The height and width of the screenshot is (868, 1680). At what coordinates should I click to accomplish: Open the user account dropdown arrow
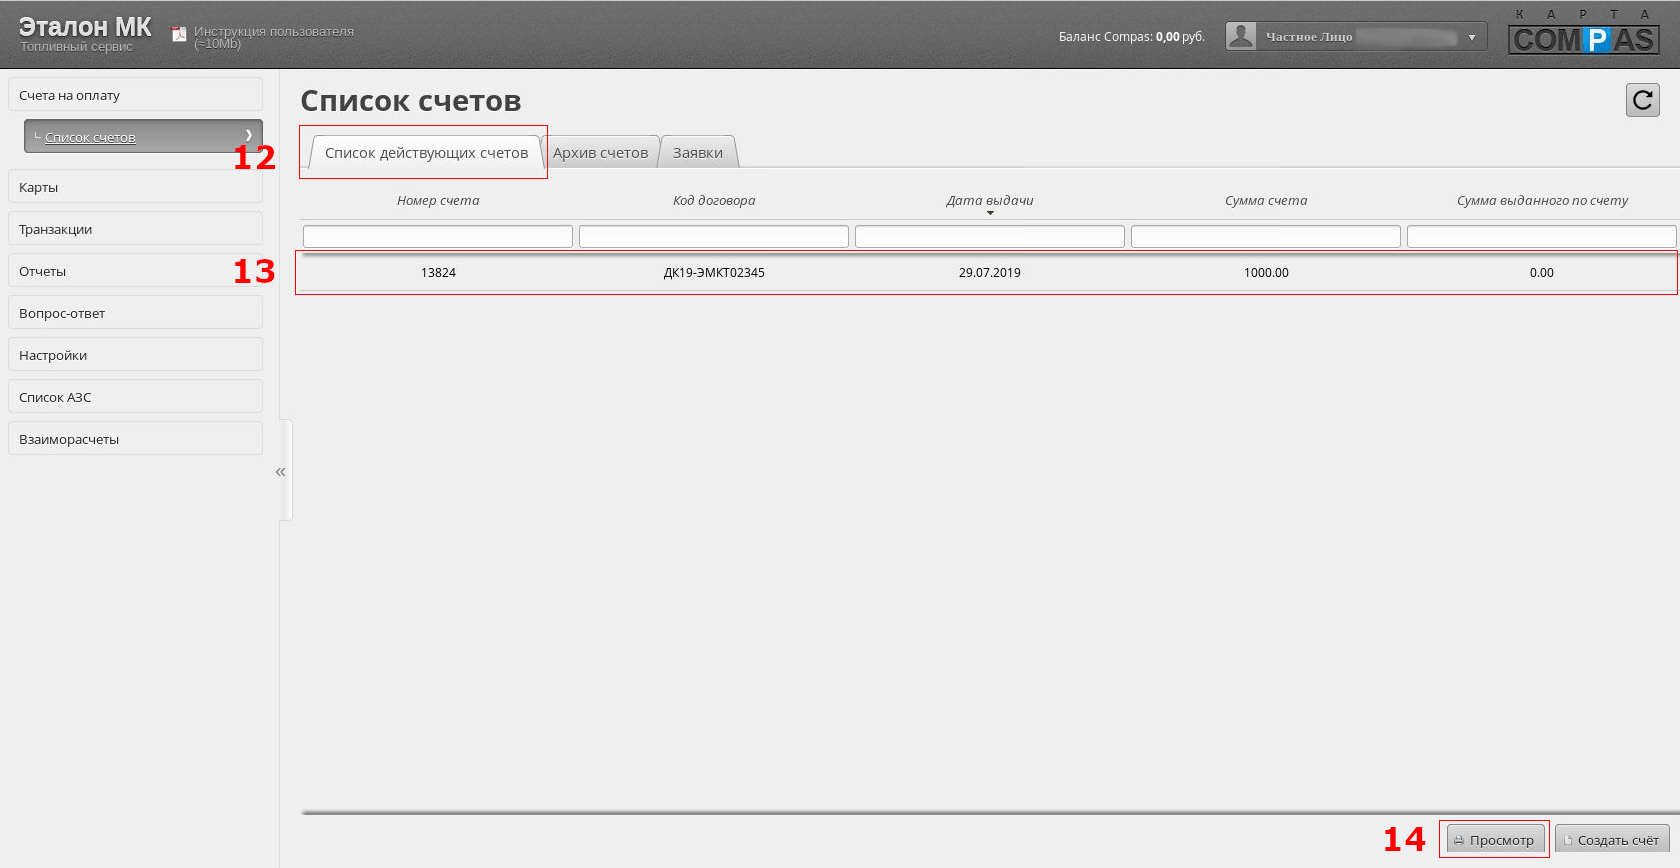1472,37
